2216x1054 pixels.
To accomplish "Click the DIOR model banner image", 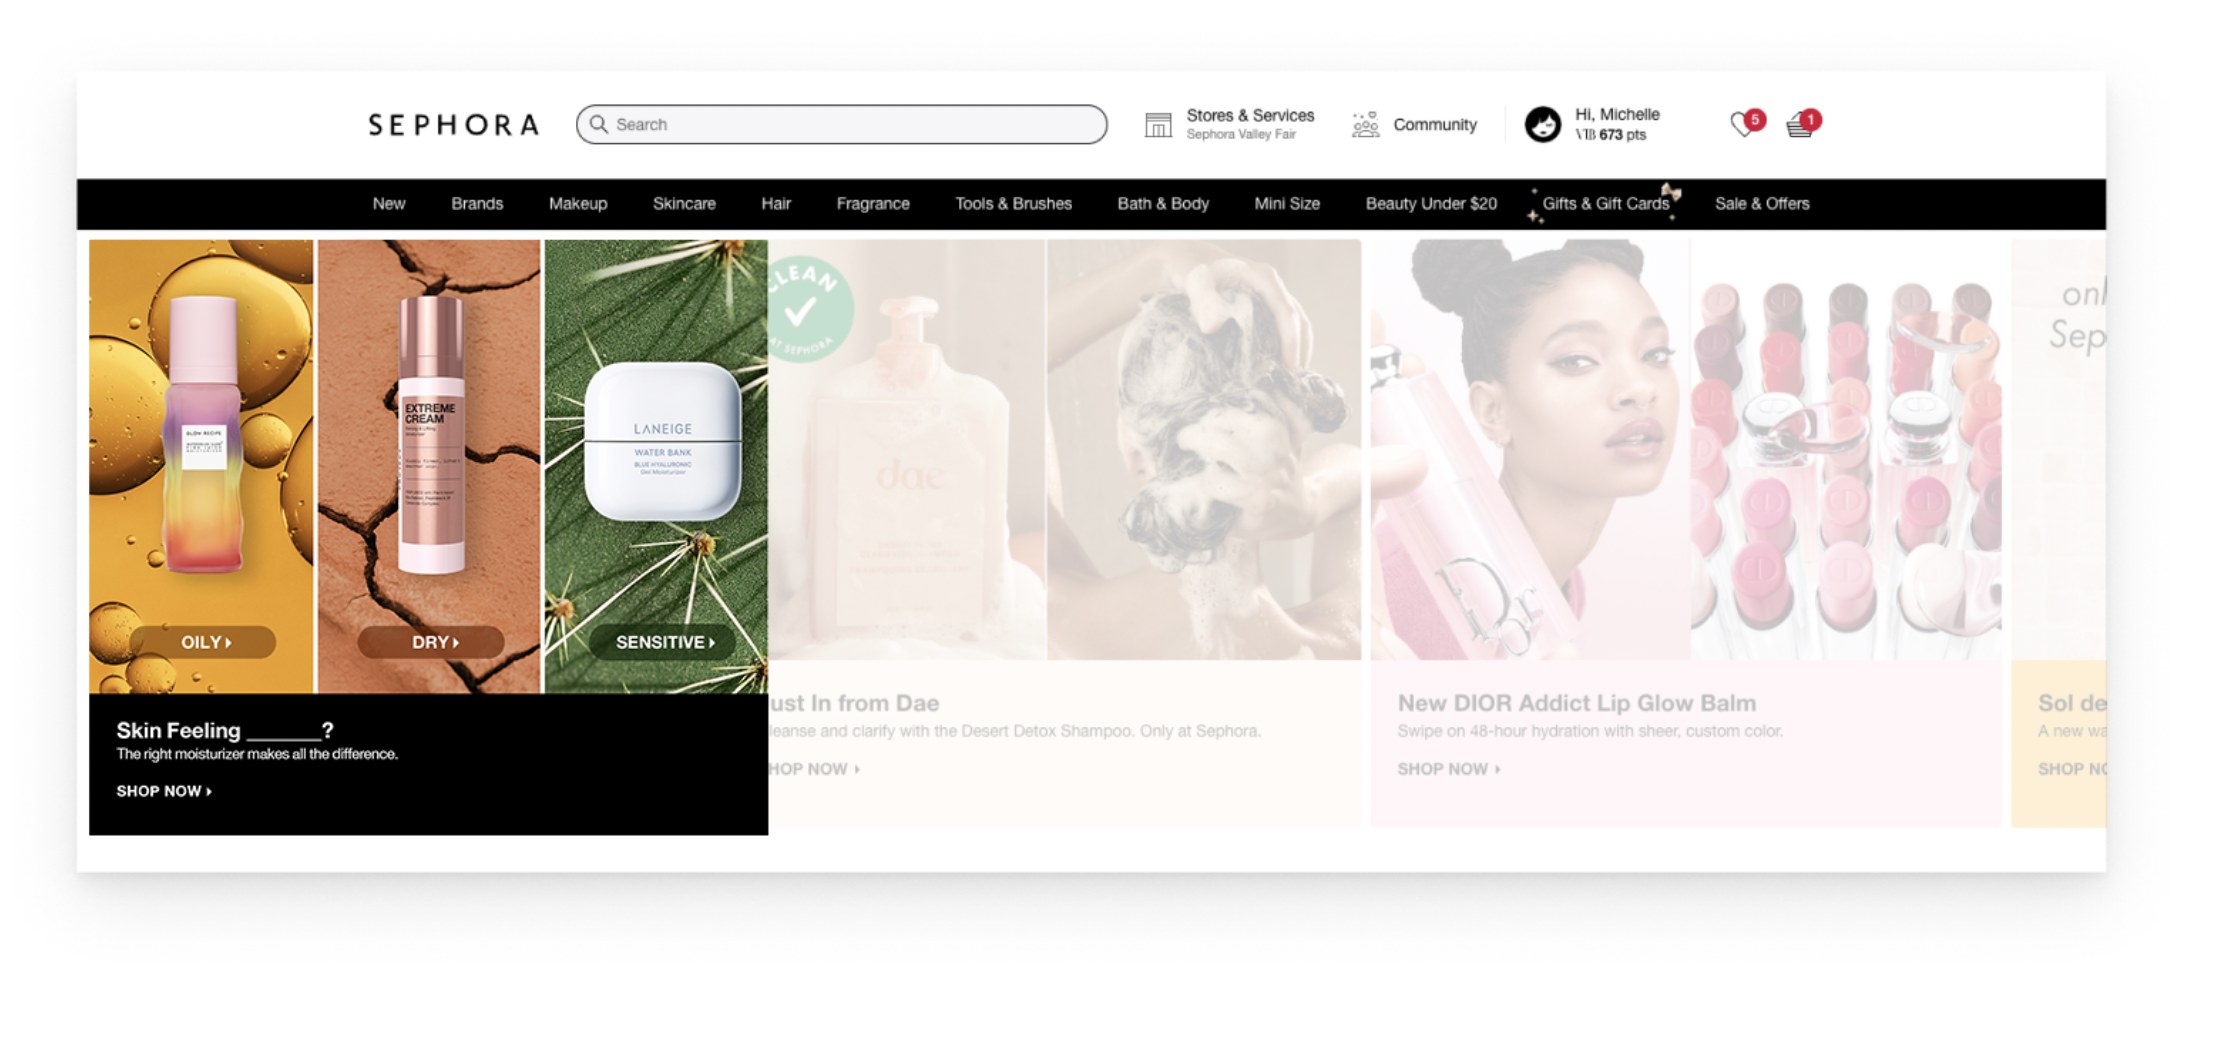I will click(x=1530, y=450).
